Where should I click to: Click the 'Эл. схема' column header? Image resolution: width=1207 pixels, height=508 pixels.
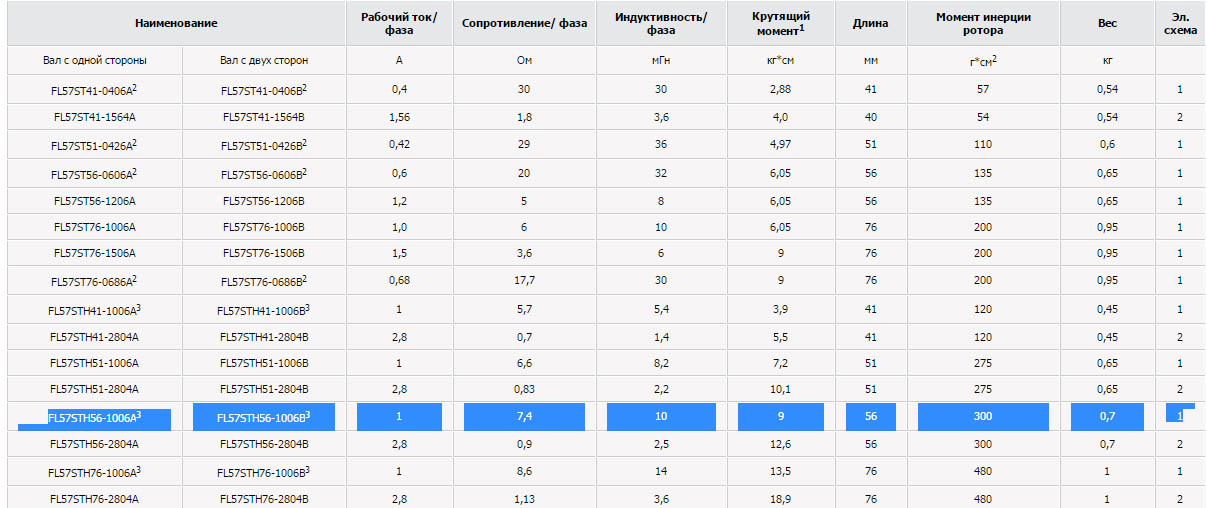[1180, 23]
